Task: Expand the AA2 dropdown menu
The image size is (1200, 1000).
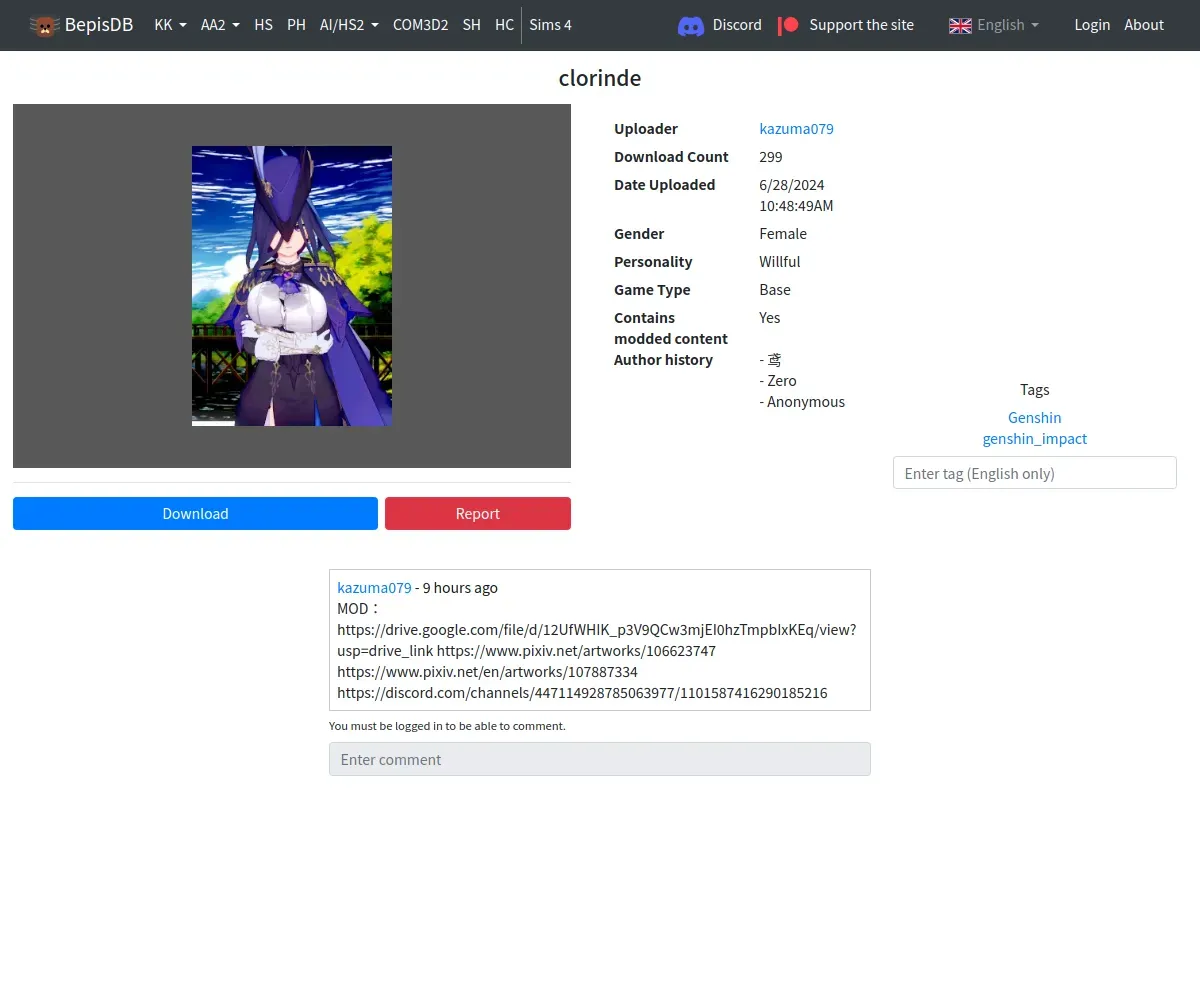Action: pos(220,25)
